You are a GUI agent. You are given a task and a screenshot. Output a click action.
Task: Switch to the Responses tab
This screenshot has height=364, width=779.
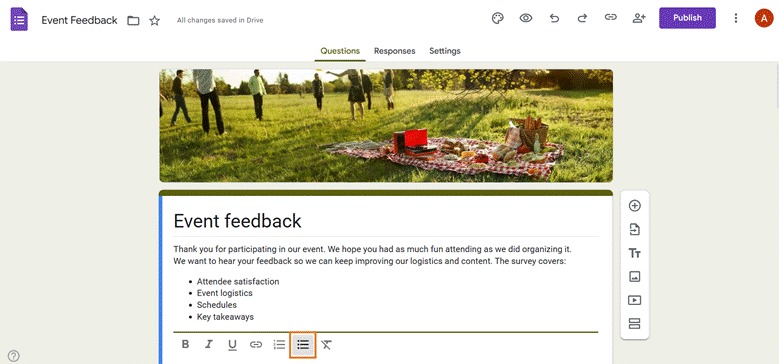pos(394,51)
